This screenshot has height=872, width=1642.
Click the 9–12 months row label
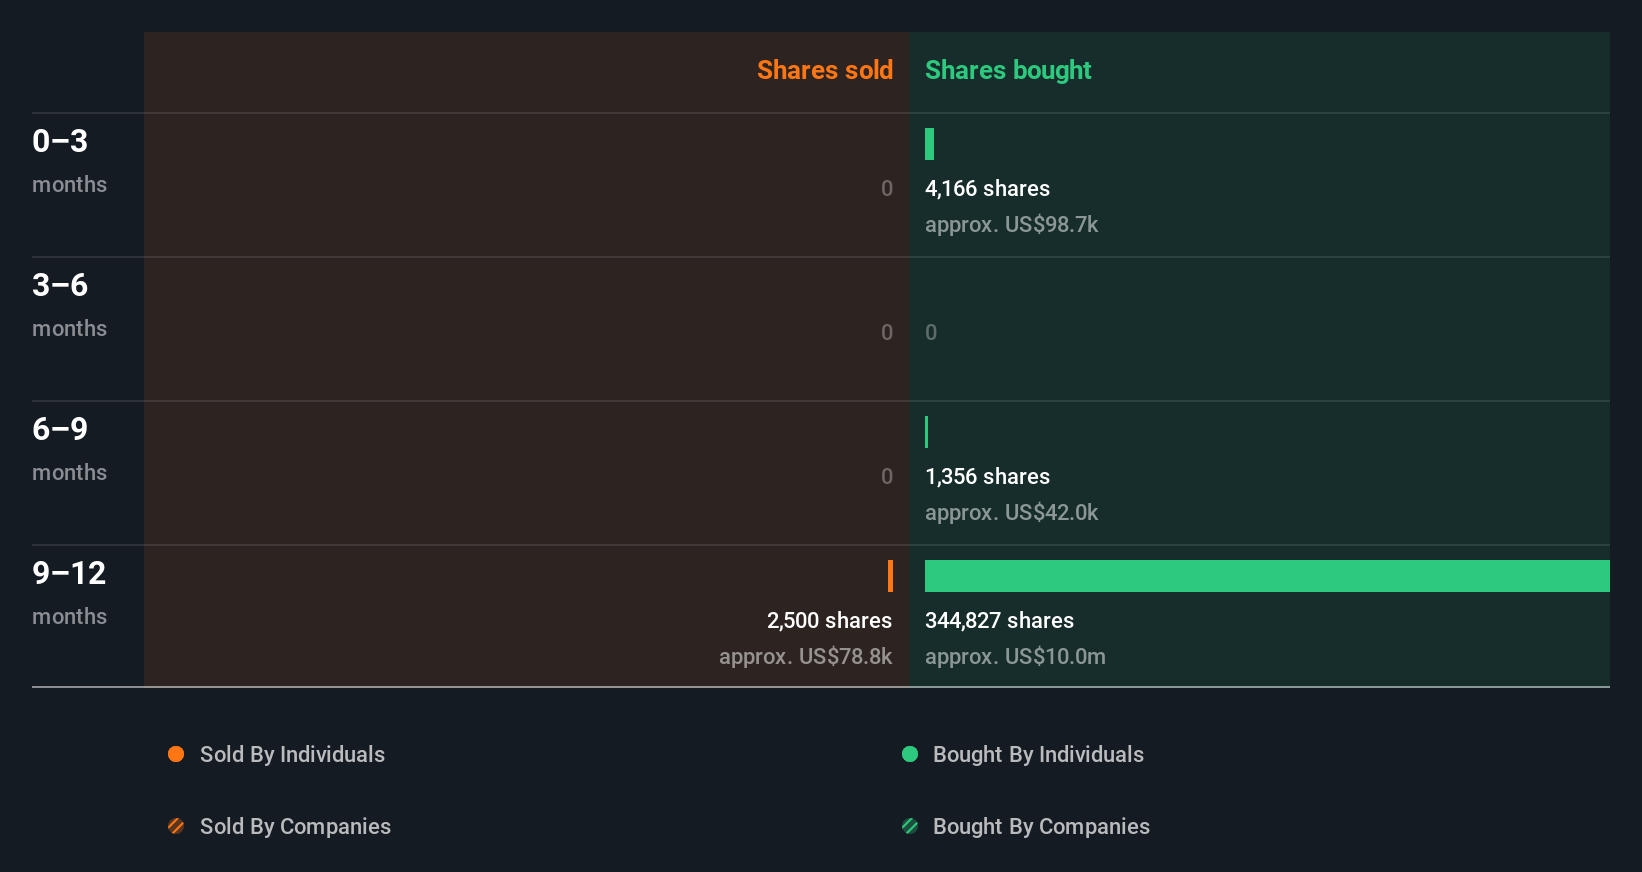69,592
